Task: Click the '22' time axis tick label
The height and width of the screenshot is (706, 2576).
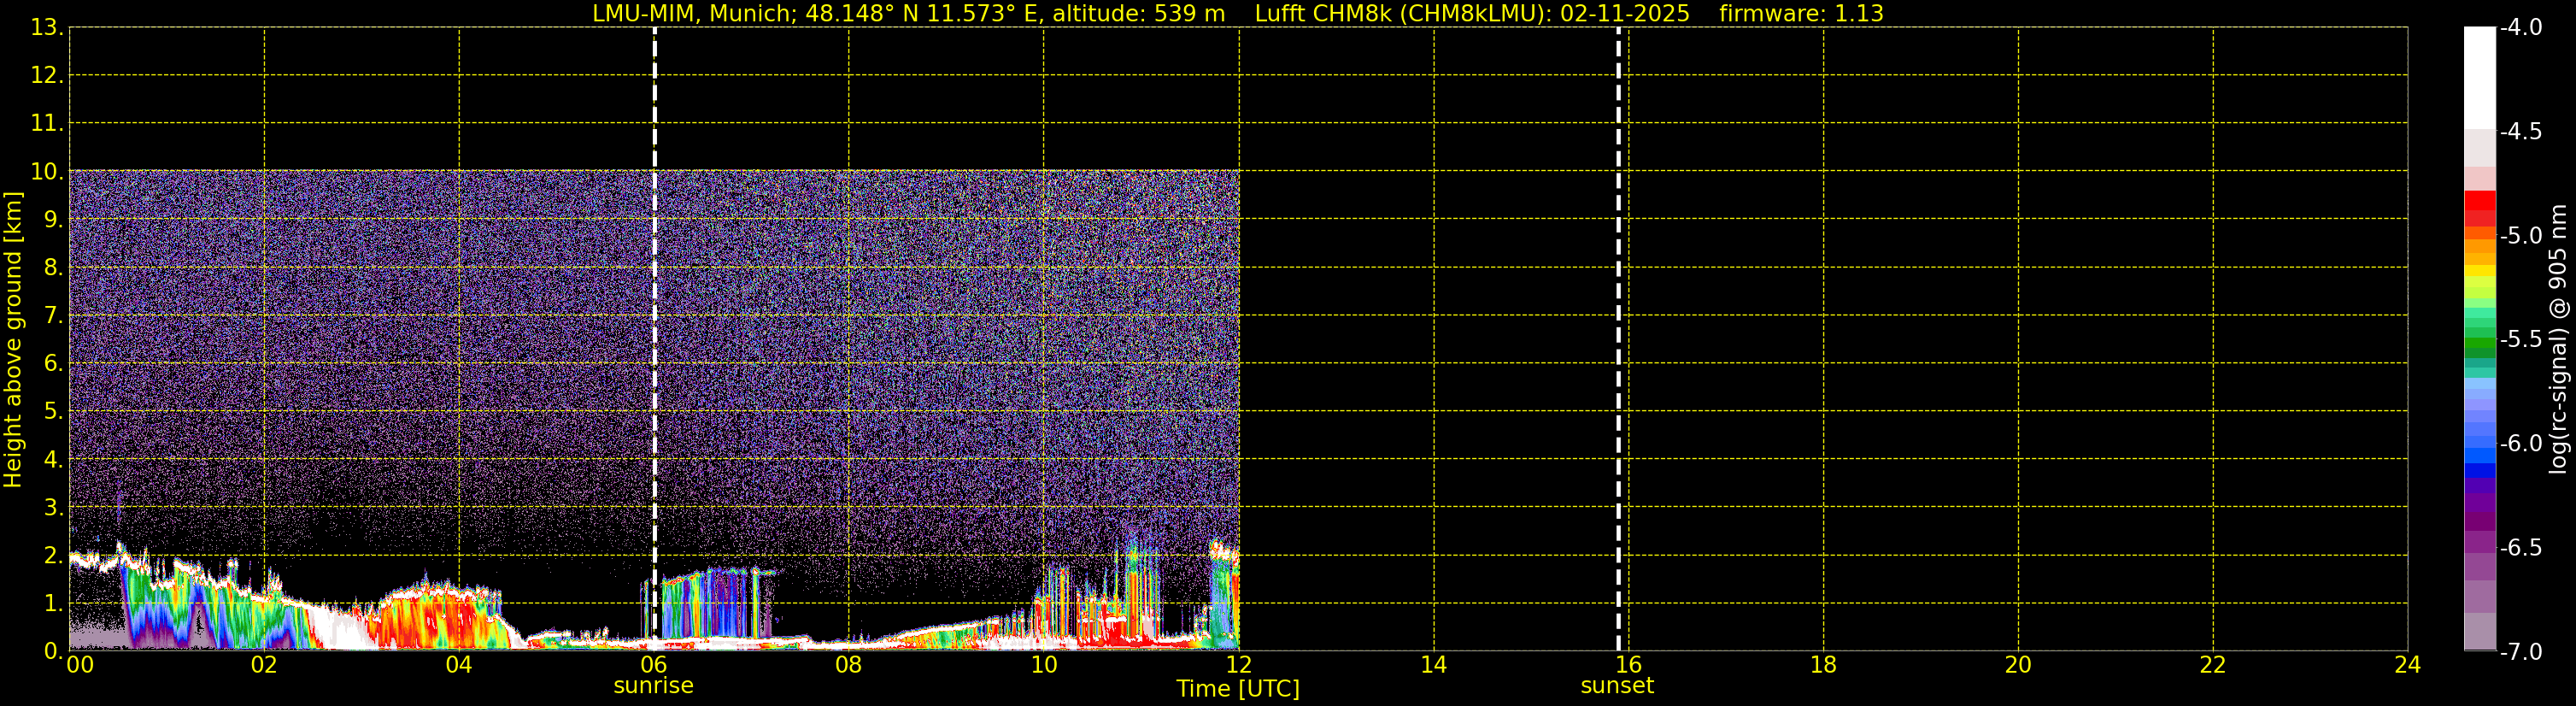Action: pos(2213,664)
